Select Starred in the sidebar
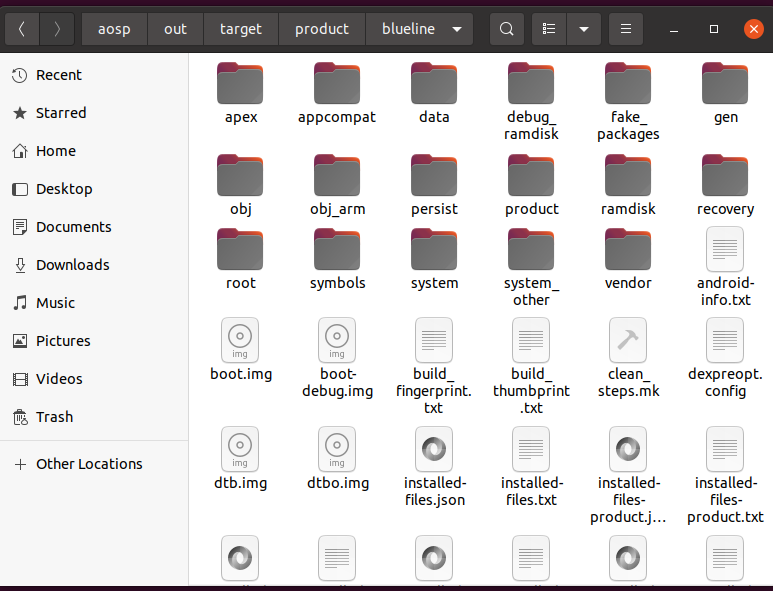 [61, 113]
